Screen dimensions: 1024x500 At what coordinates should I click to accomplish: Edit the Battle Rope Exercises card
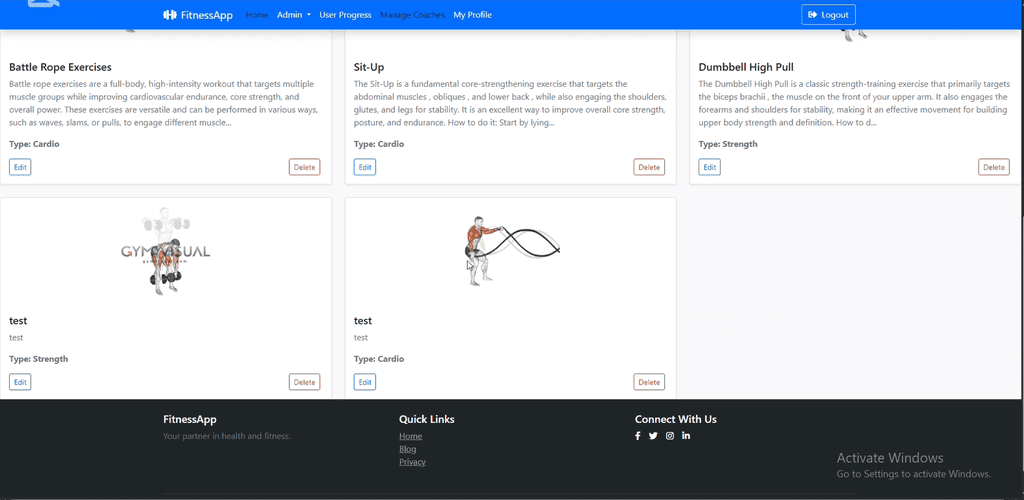(20, 167)
